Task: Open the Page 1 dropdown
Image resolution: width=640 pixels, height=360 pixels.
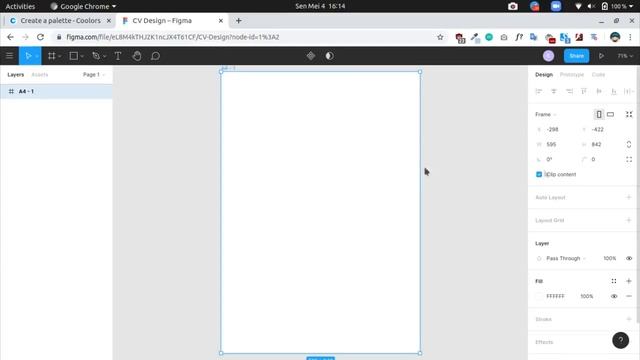Action: click(x=94, y=75)
